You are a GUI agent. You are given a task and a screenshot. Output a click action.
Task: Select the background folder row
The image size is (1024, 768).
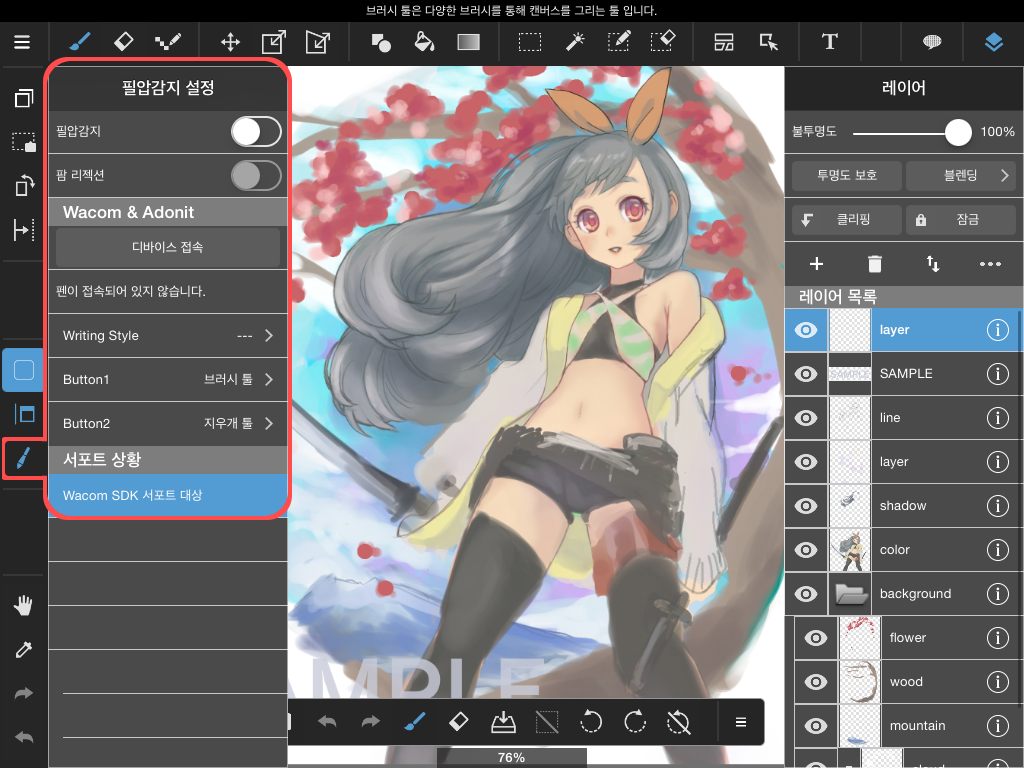click(x=904, y=594)
